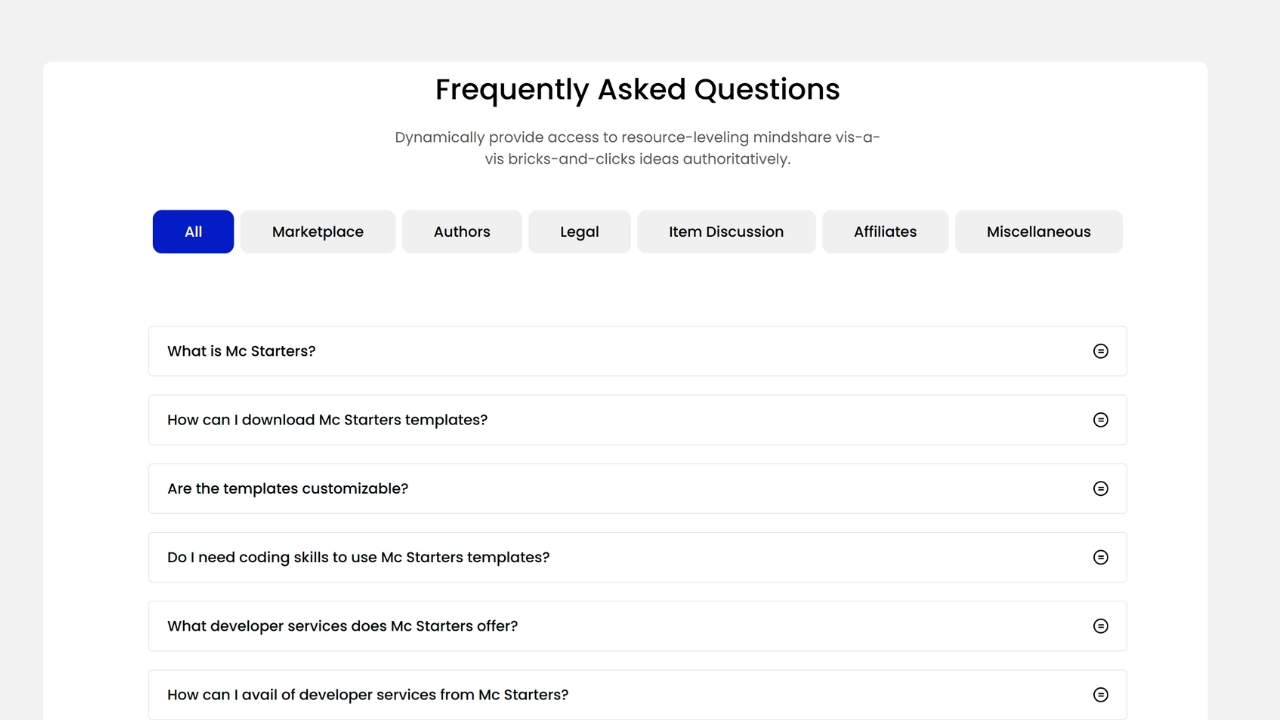Show the Legal FAQ category

[579, 232]
